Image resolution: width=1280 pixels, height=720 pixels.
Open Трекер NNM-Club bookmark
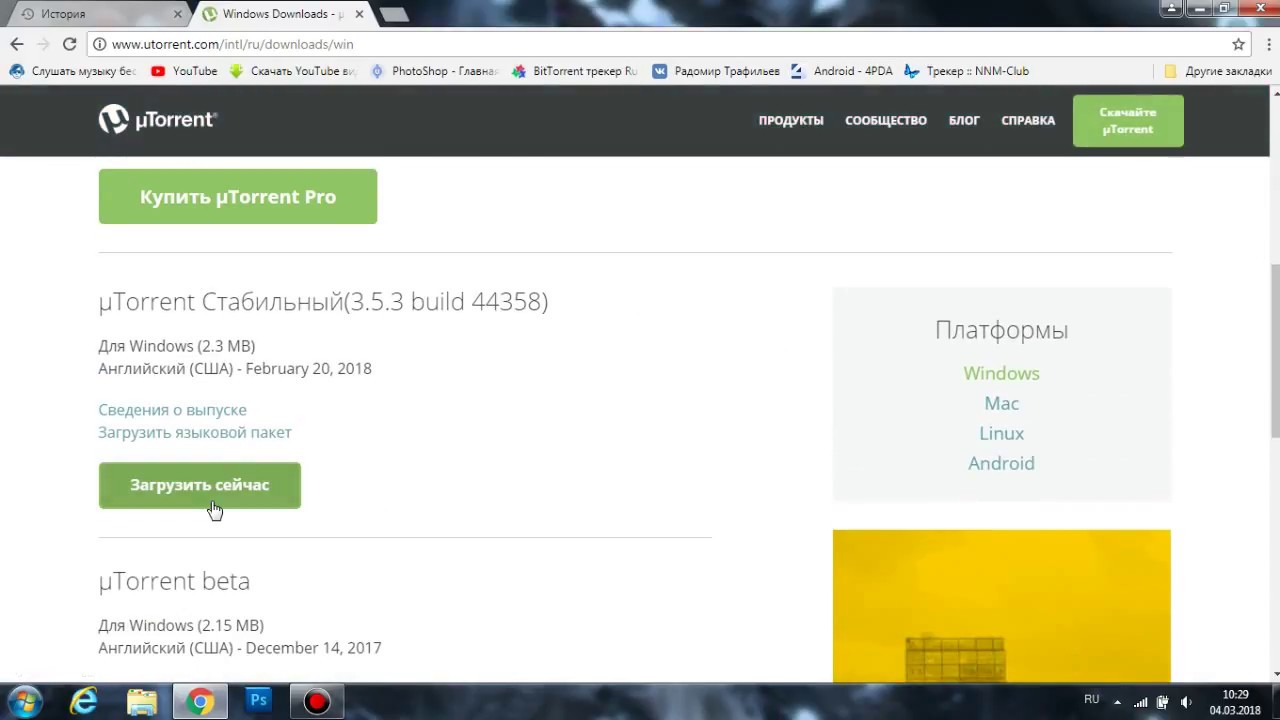tap(966, 71)
